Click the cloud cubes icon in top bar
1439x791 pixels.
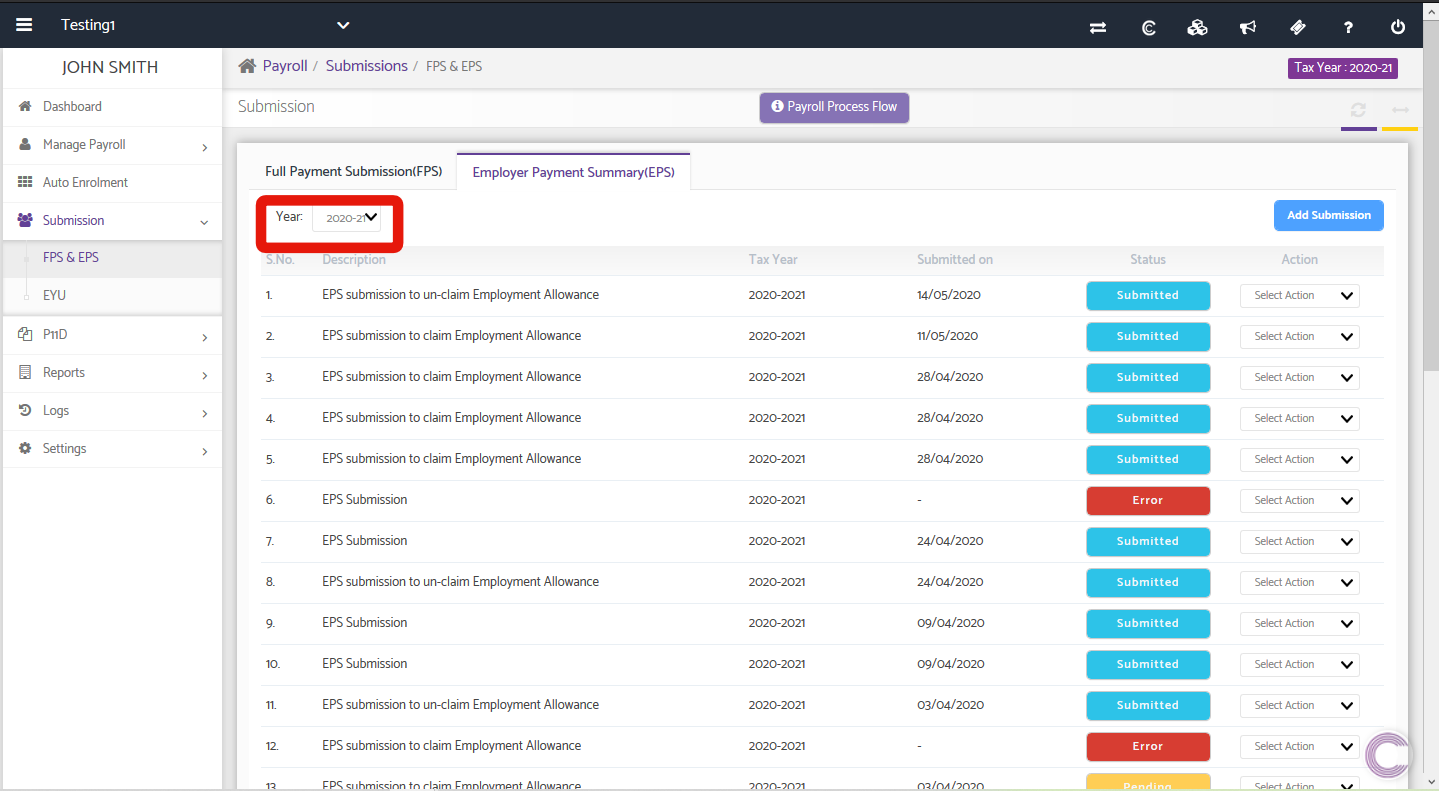coord(1197,28)
